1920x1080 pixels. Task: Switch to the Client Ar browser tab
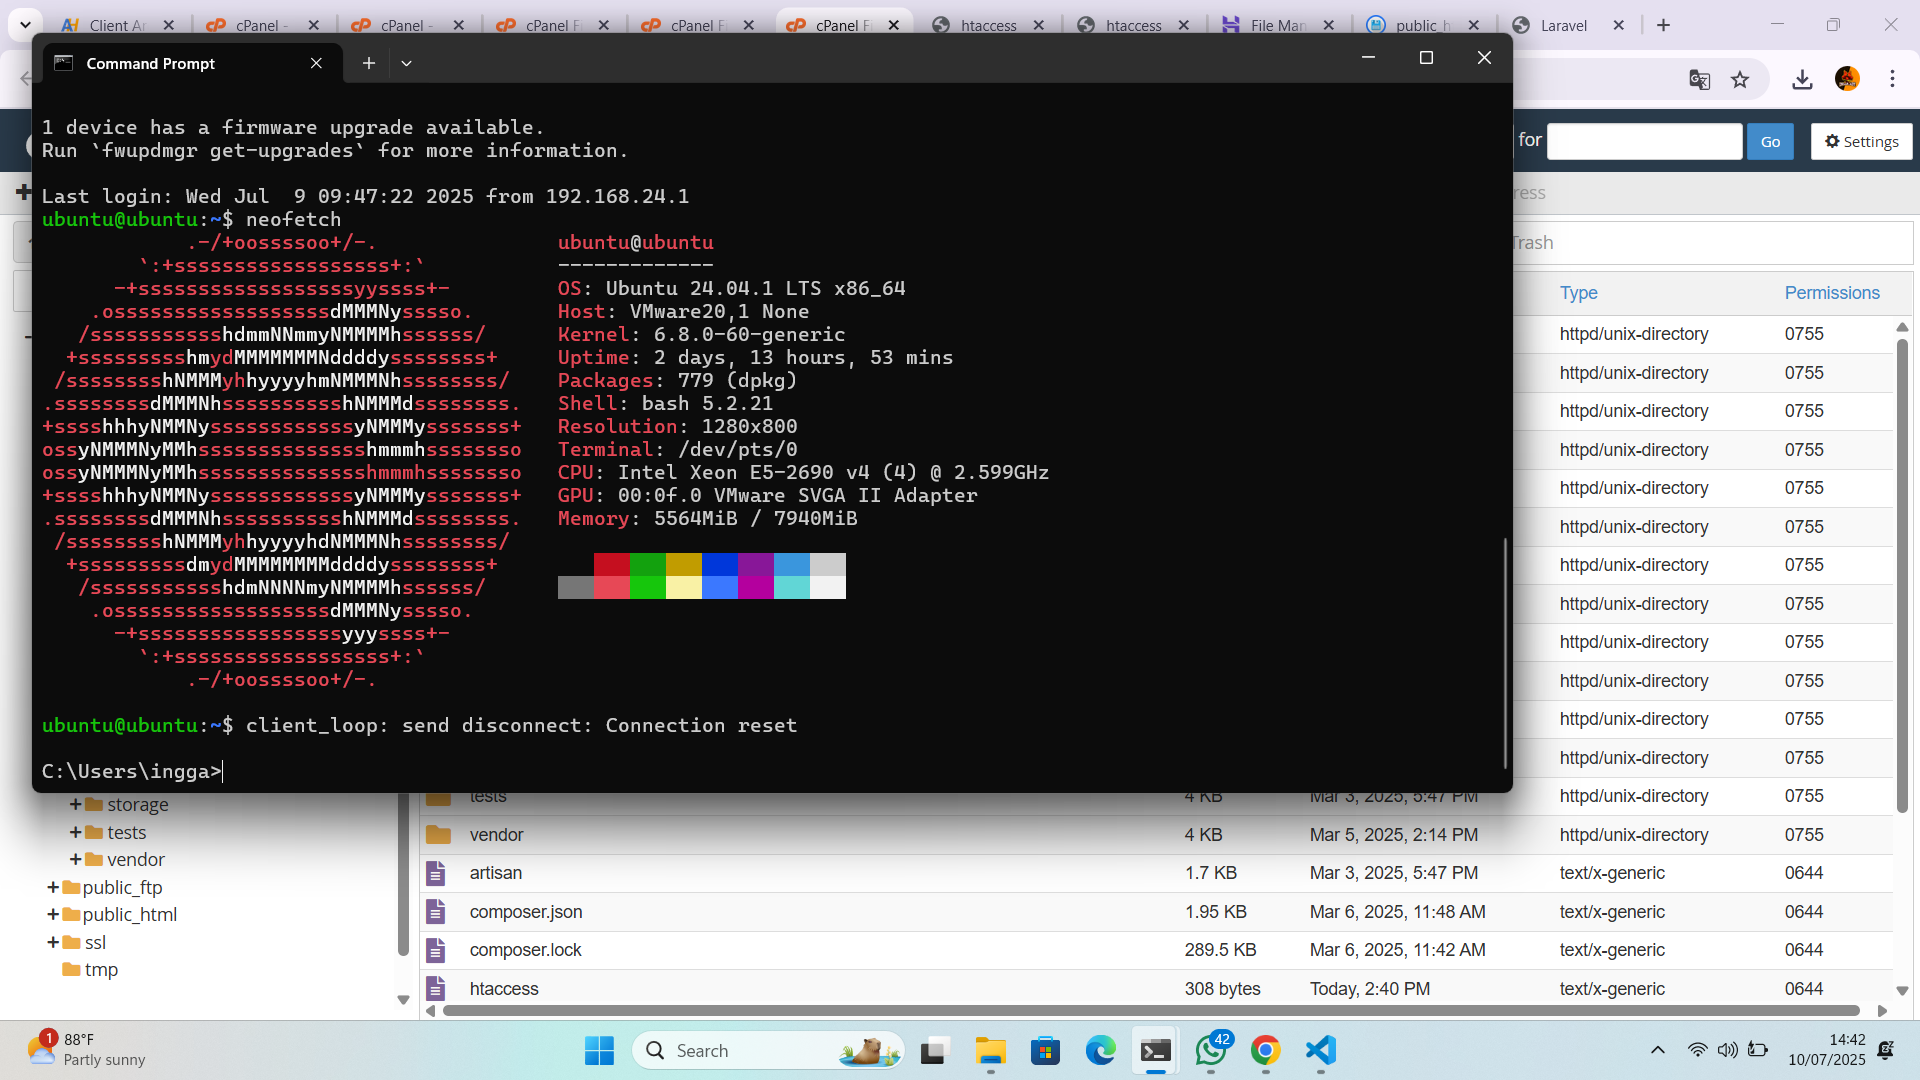[117, 25]
